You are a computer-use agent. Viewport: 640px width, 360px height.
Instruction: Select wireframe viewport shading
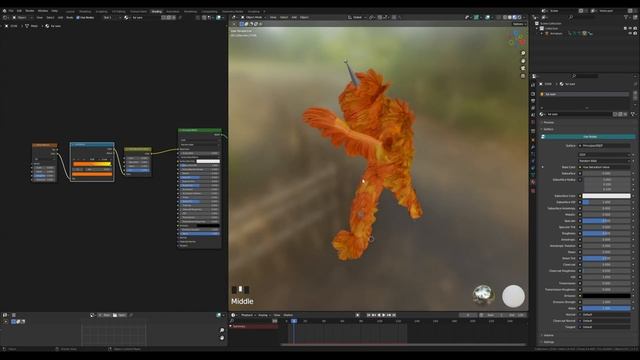point(505,18)
